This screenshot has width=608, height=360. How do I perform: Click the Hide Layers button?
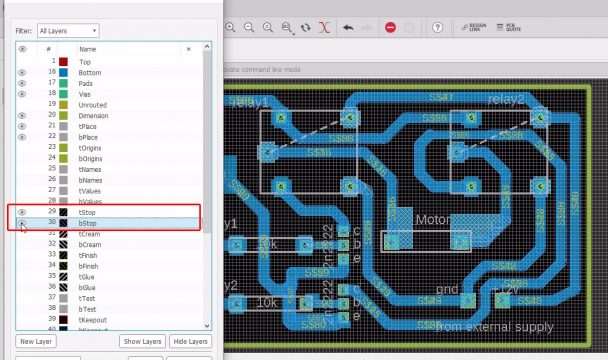pos(190,341)
